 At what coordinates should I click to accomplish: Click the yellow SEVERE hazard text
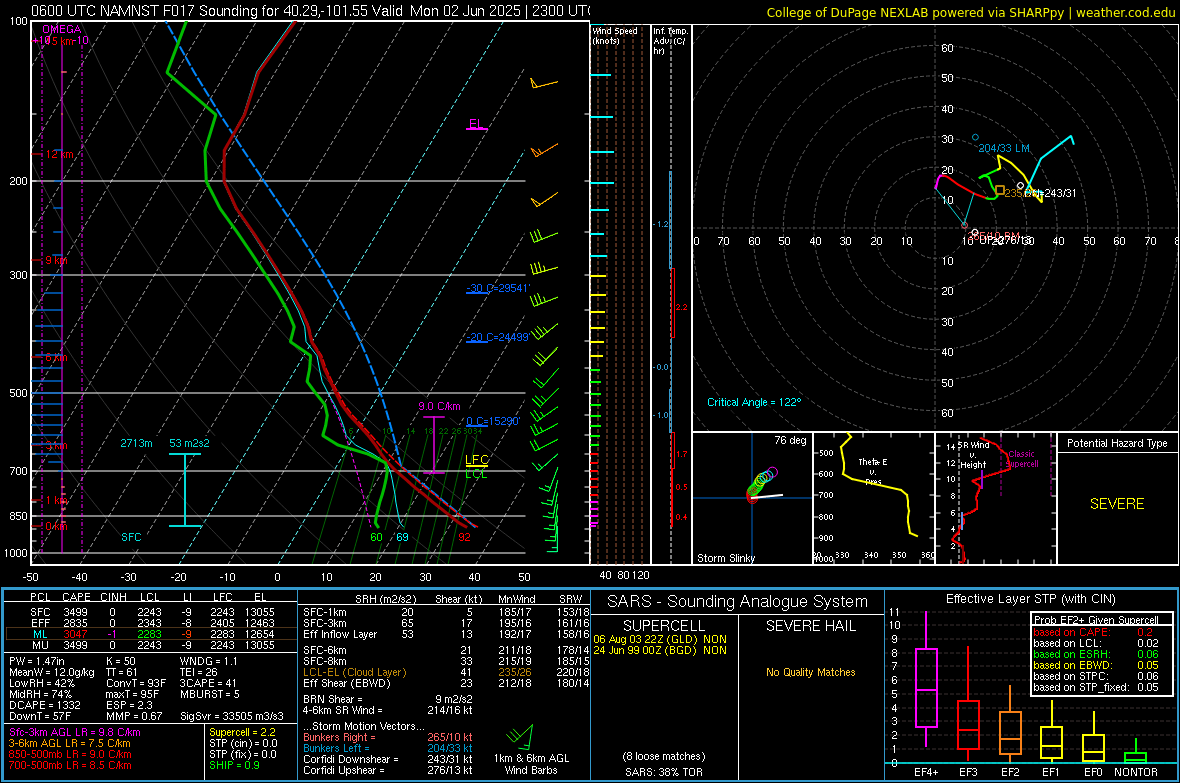(x=1117, y=504)
